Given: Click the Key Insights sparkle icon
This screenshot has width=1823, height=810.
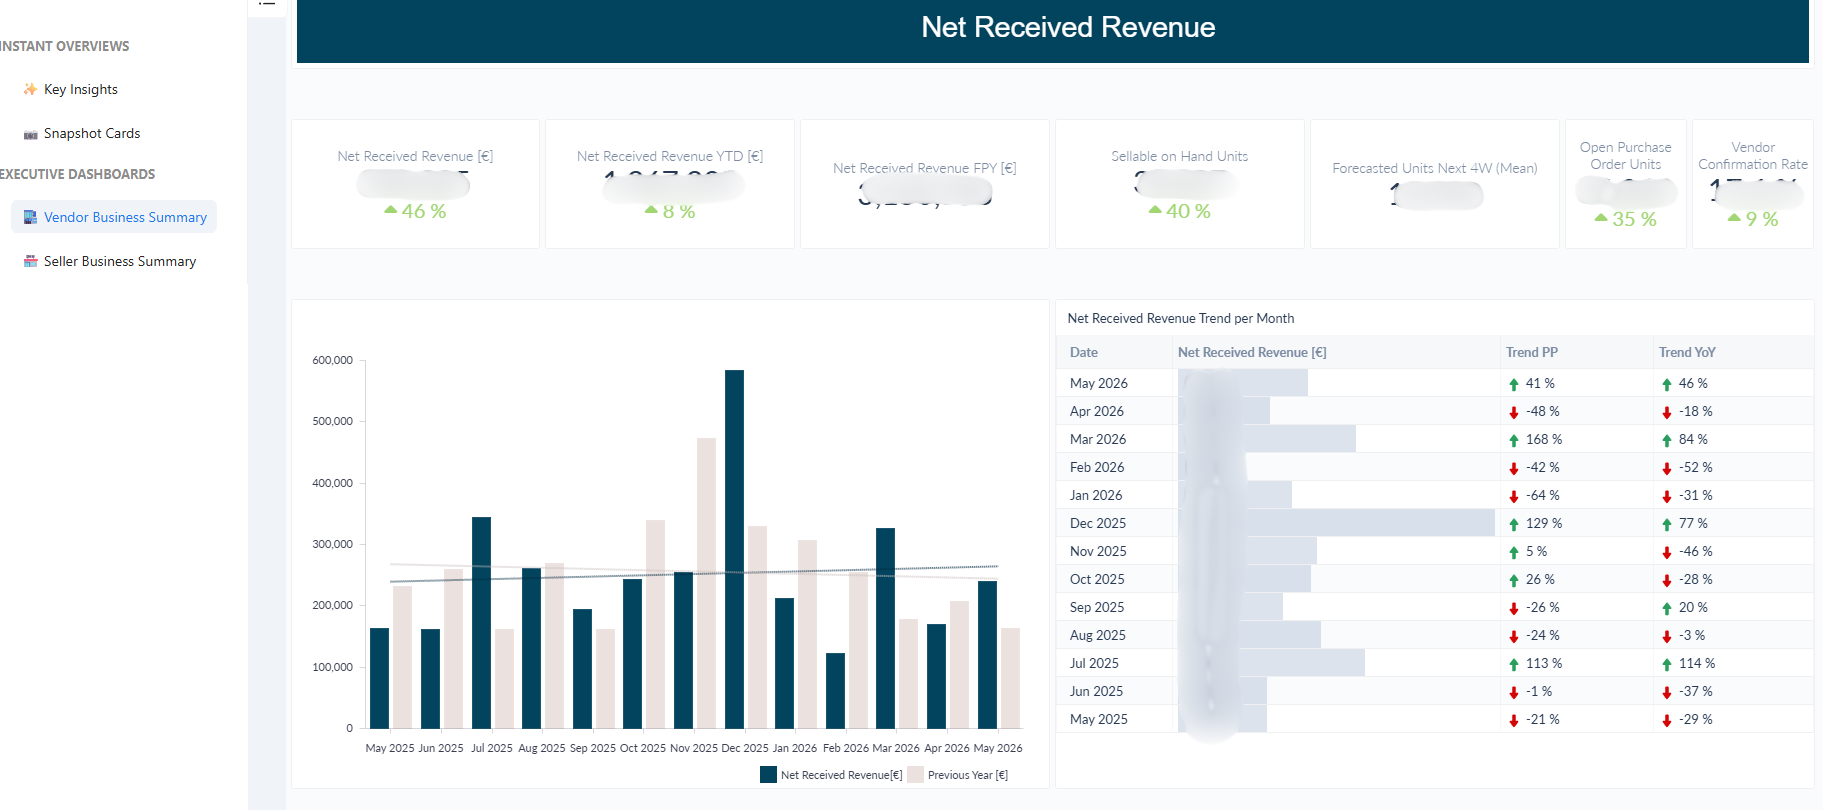Looking at the screenshot, I should [30, 89].
